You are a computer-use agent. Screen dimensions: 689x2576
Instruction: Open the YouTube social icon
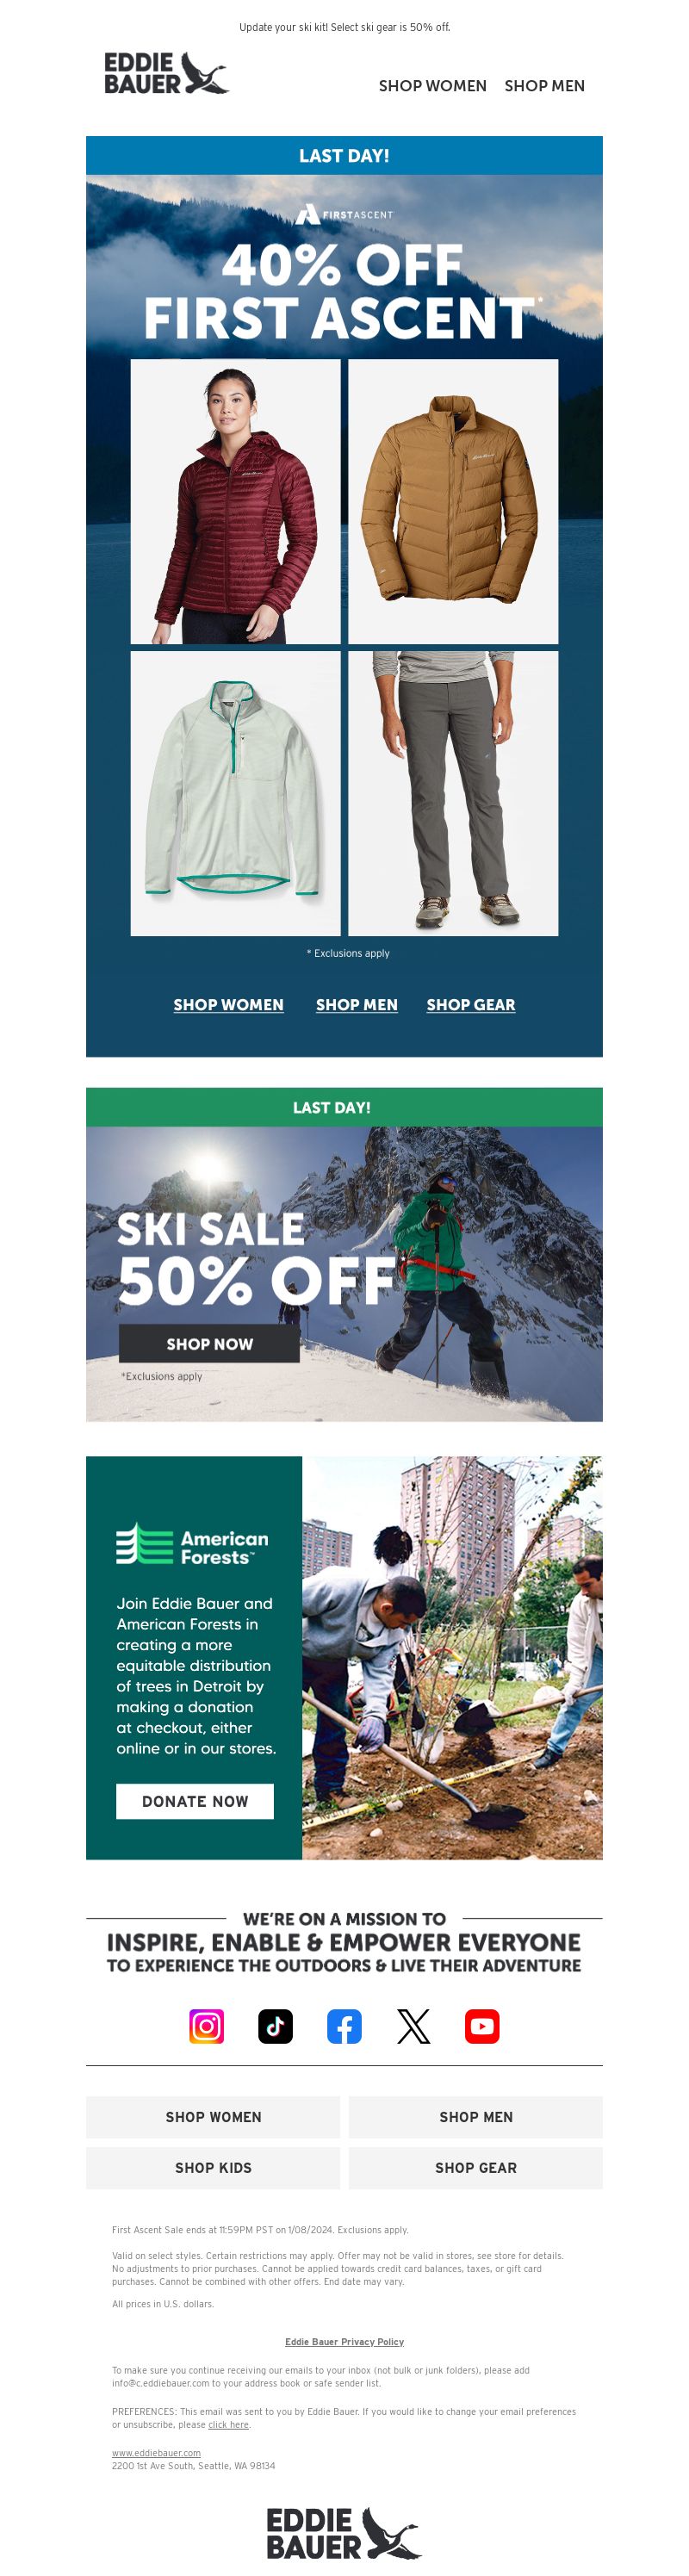(x=482, y=2026)
